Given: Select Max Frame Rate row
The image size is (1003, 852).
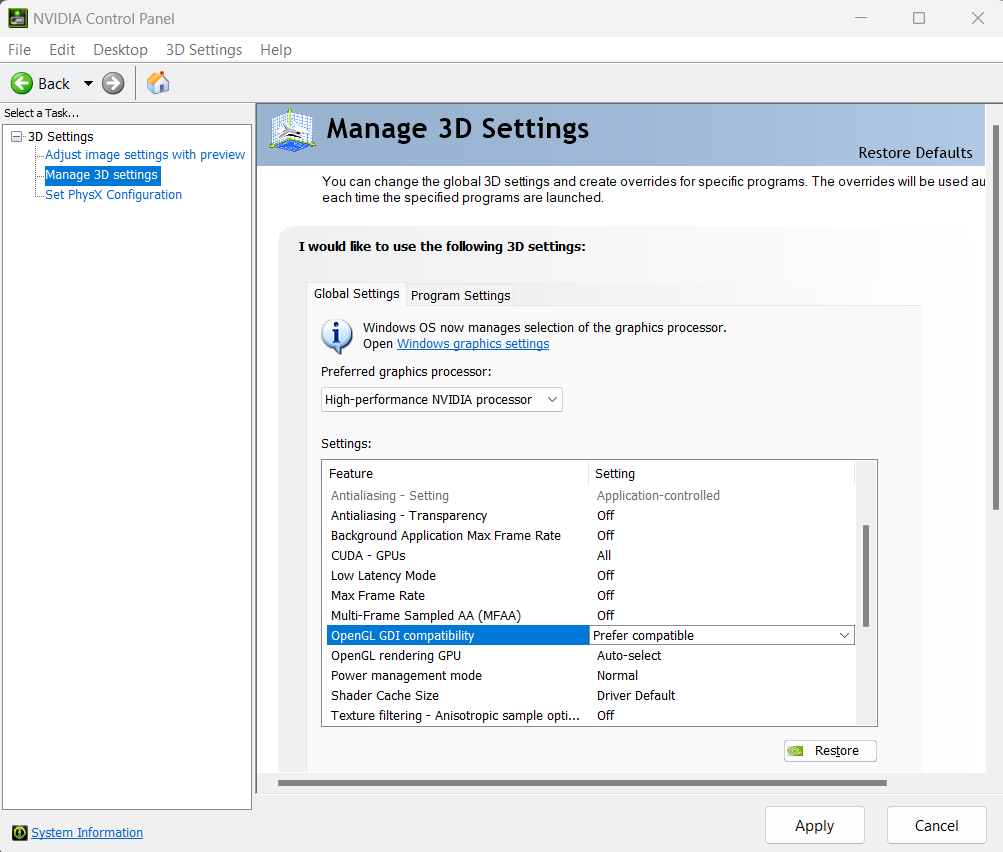Looking at the screenshot, I should [x=590, y=596].
